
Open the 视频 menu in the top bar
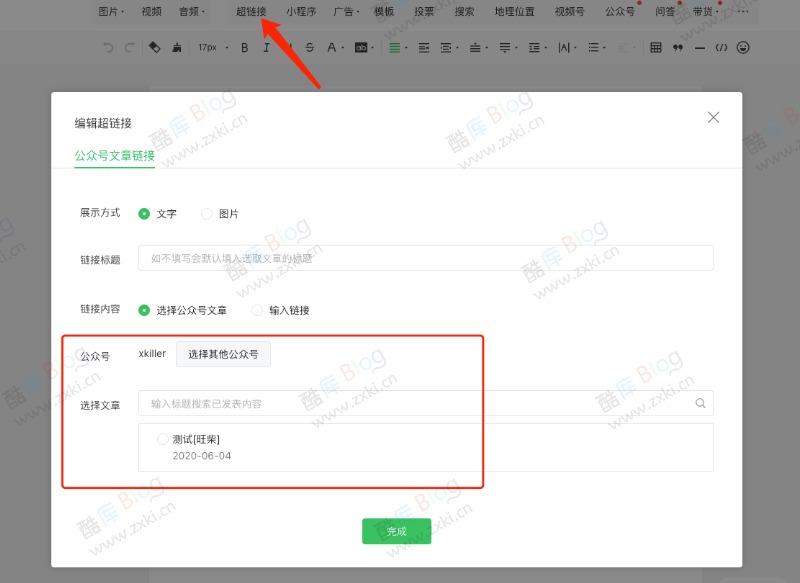pyautogui.click(x=150, y=12)
